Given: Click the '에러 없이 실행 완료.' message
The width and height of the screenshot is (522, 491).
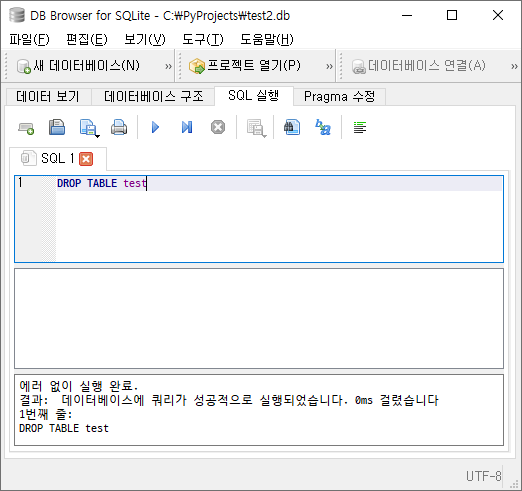Looking at the screenshot, I should click(x=79, y=386).
